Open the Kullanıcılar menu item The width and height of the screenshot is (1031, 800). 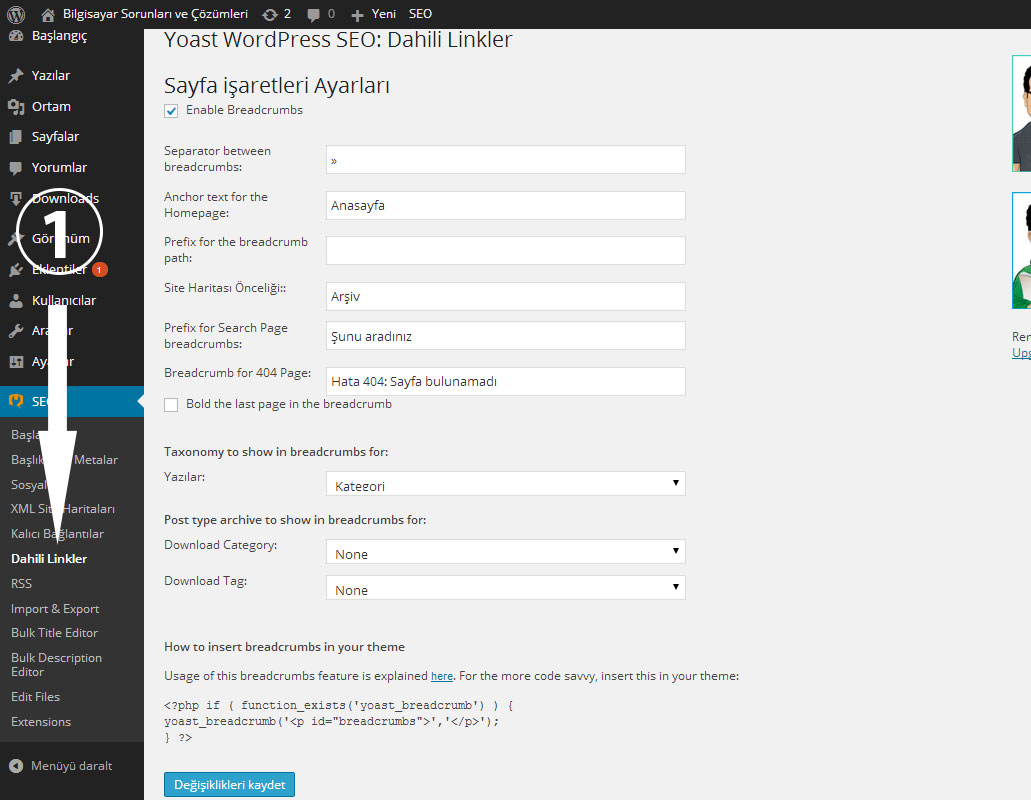64,300
